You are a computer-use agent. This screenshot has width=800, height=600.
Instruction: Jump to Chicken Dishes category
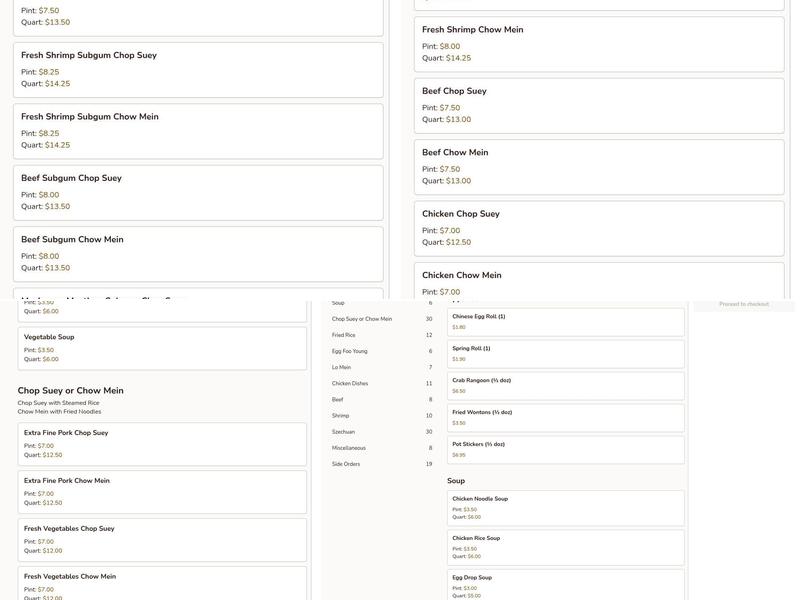coord(350,383)
